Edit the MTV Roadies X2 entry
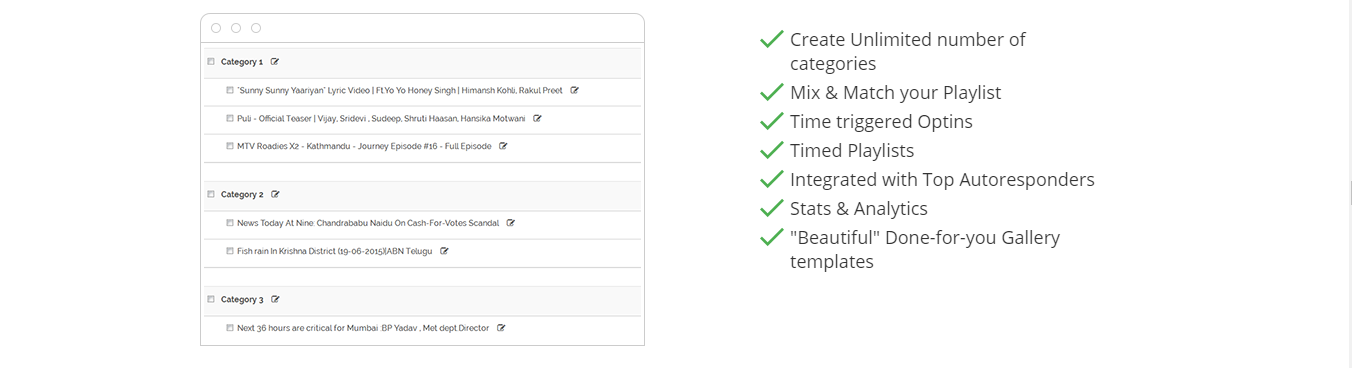This screenshot has width=1352, height=368. (x=503, y=146)
